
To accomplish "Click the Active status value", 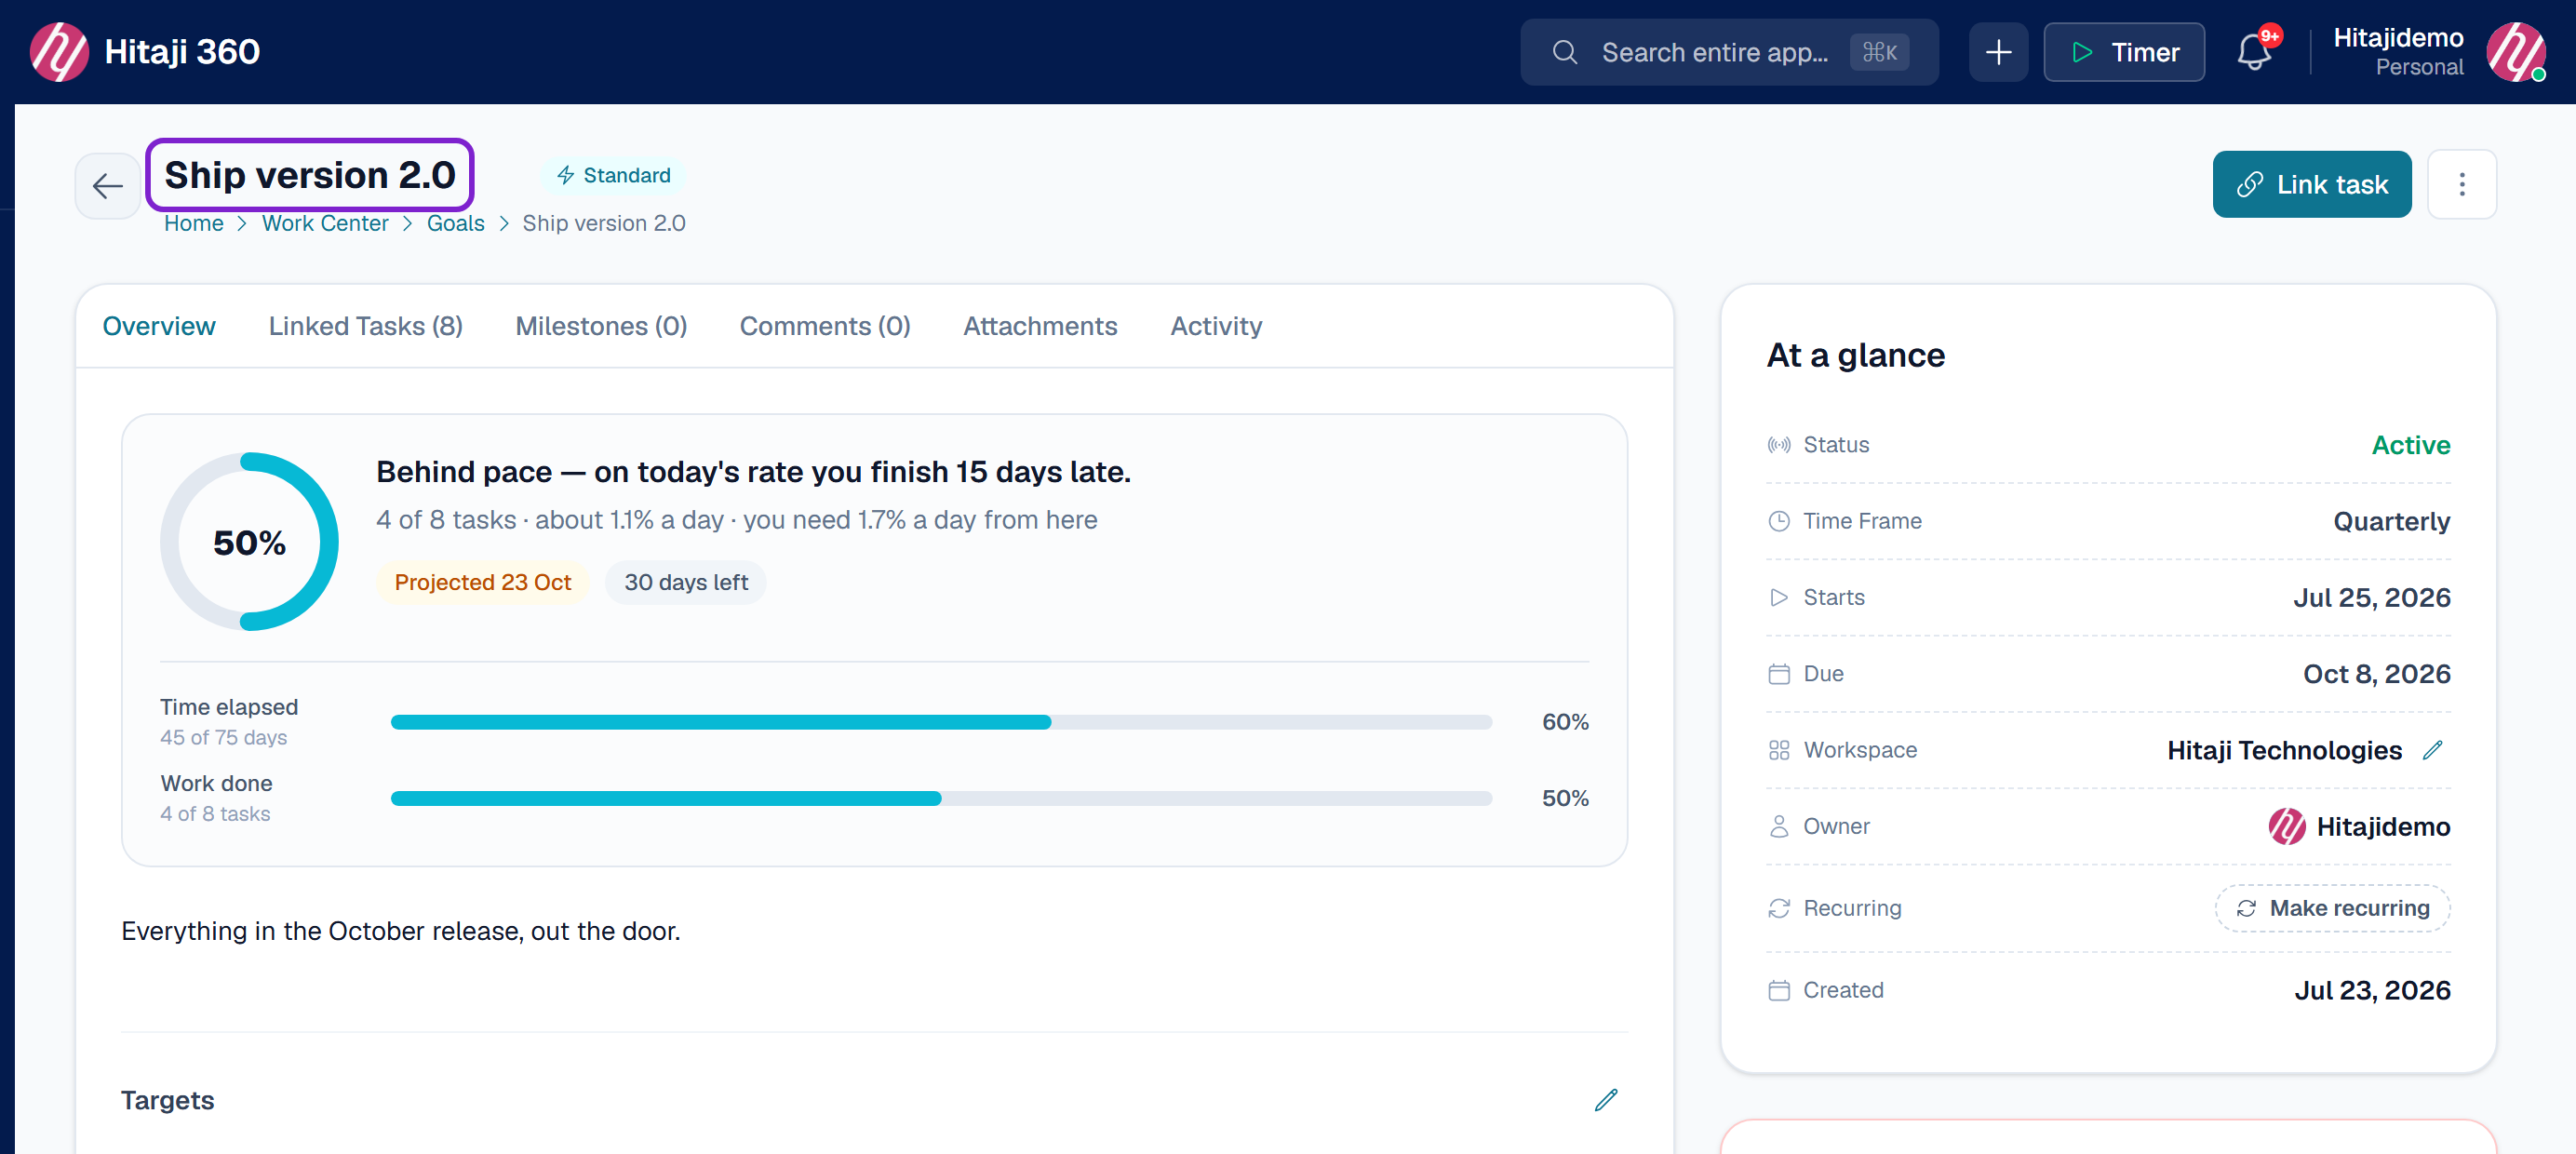I will (2411, 445).
